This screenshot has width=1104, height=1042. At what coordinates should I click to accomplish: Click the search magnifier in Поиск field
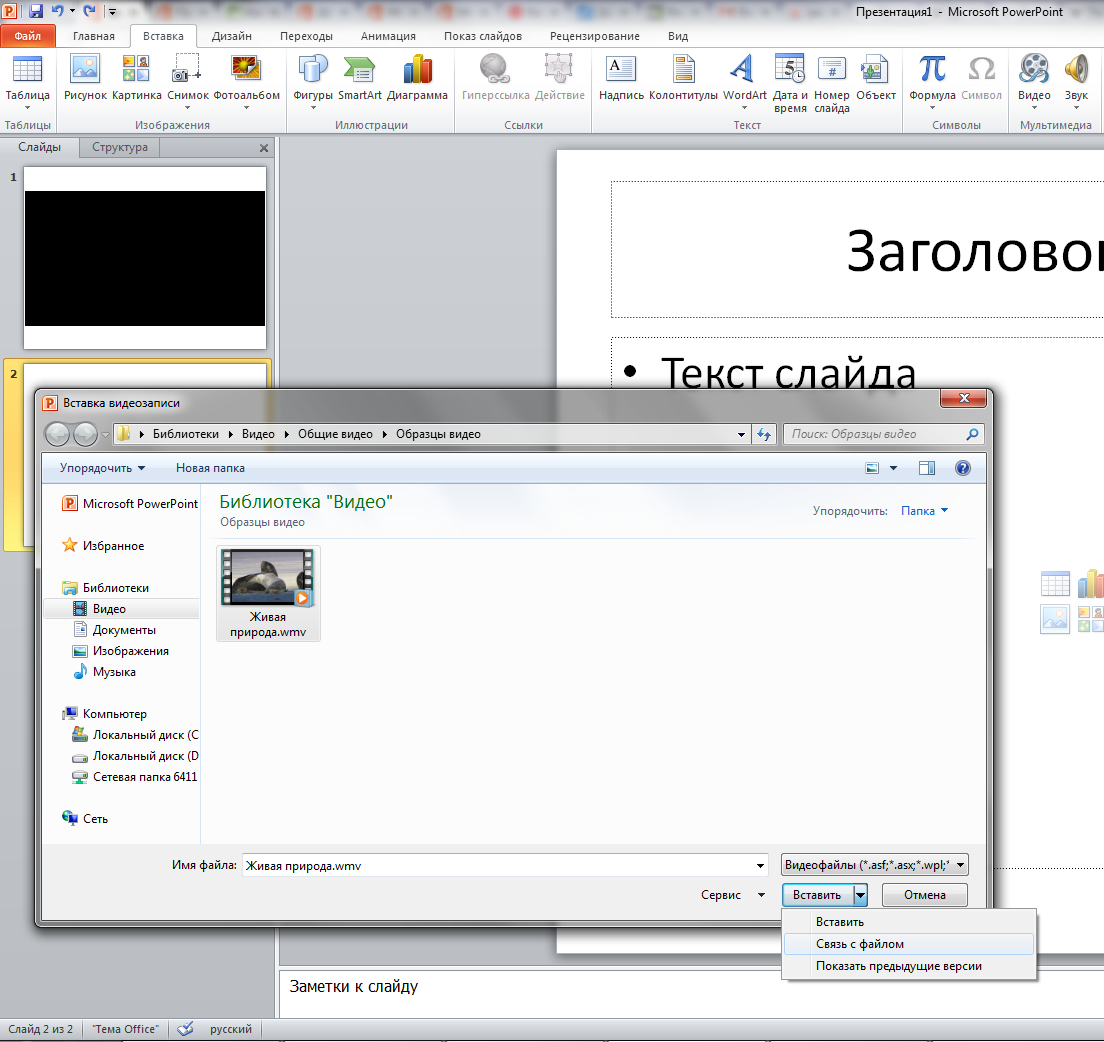pyautogui.click(x=972, y=434)
